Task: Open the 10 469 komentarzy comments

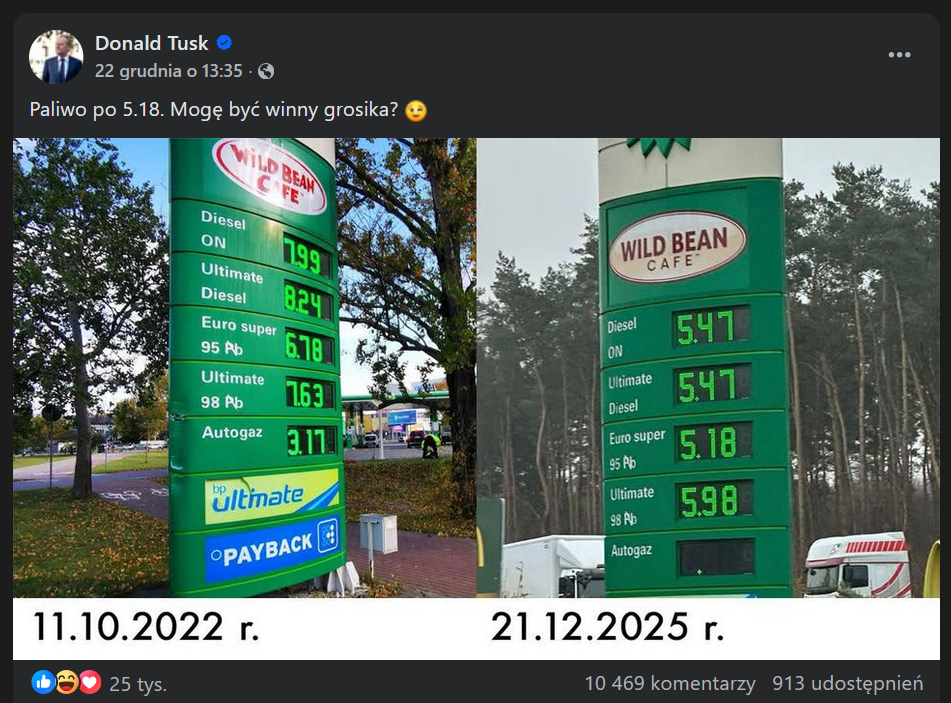Action: pos(670,684)
